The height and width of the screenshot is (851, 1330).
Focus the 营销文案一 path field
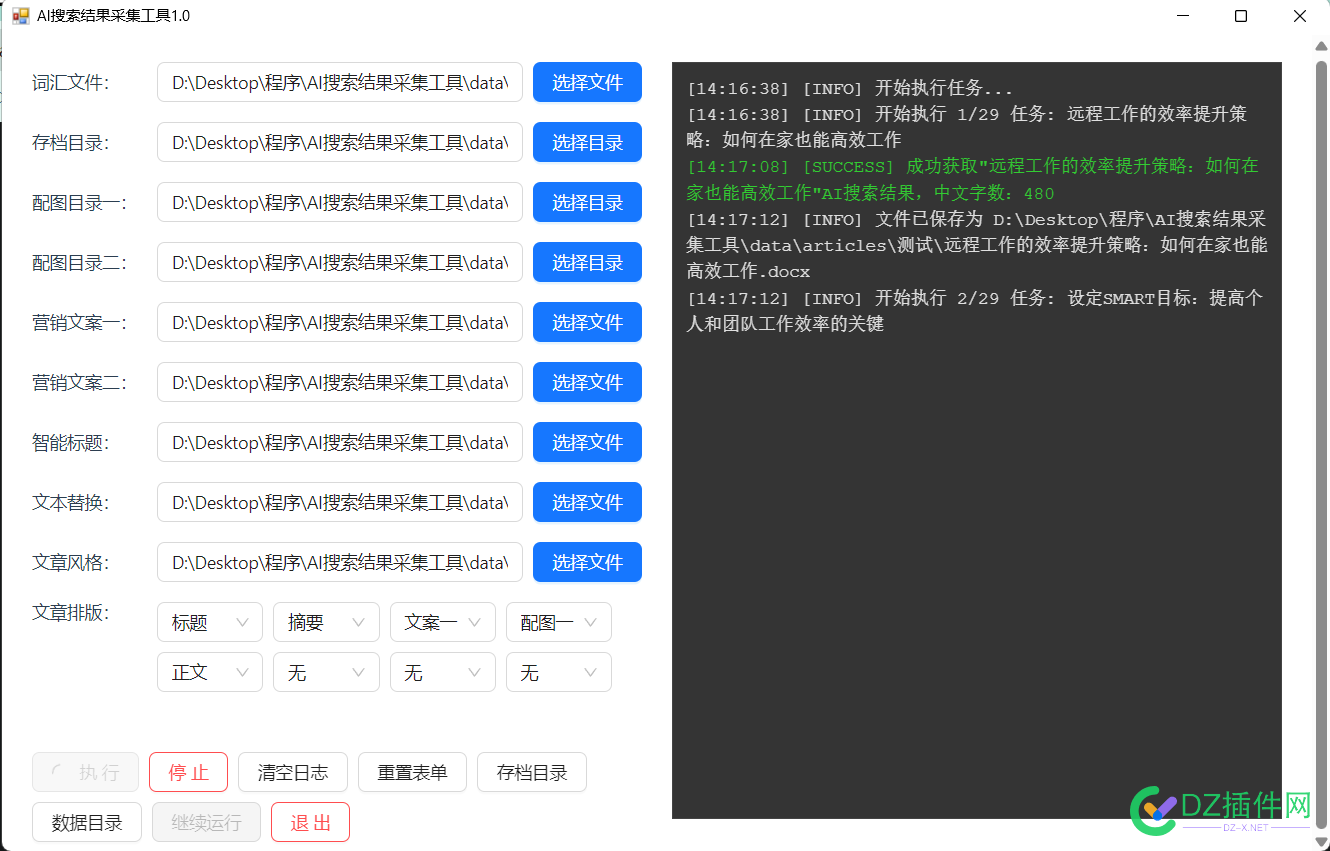(340, 322)
